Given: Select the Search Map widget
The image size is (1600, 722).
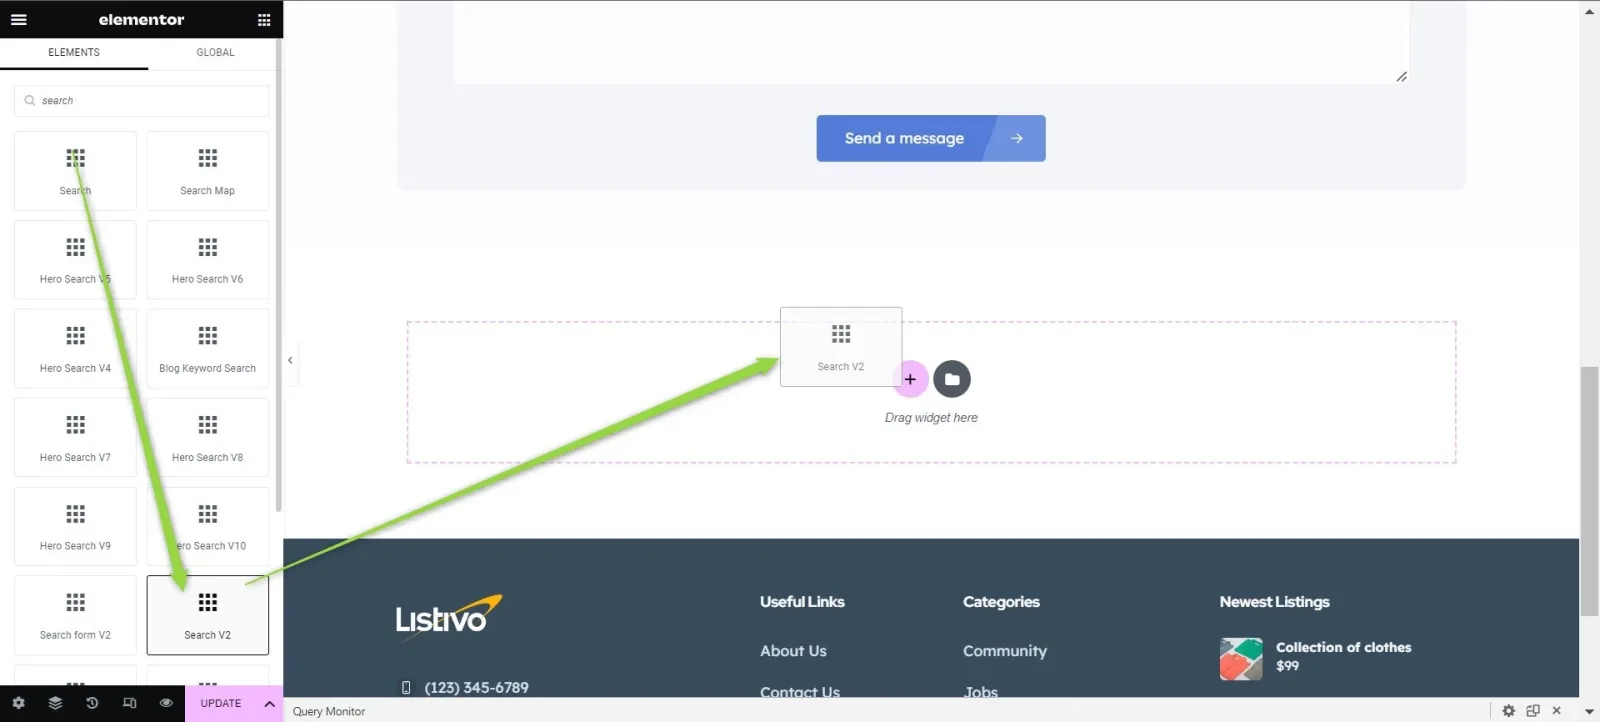Looking at the screenshot, I should pos(207,171).
